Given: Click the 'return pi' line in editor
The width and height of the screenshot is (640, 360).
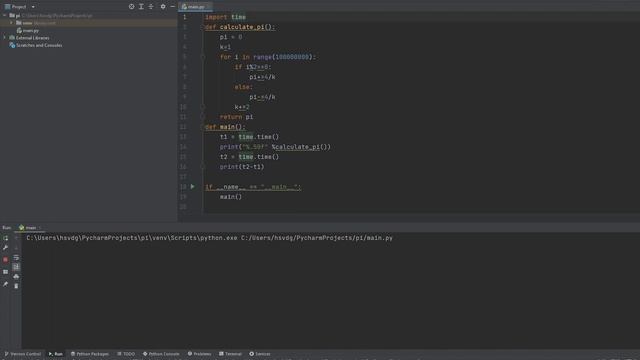Looking at the screenshot, I should point(236,117).
